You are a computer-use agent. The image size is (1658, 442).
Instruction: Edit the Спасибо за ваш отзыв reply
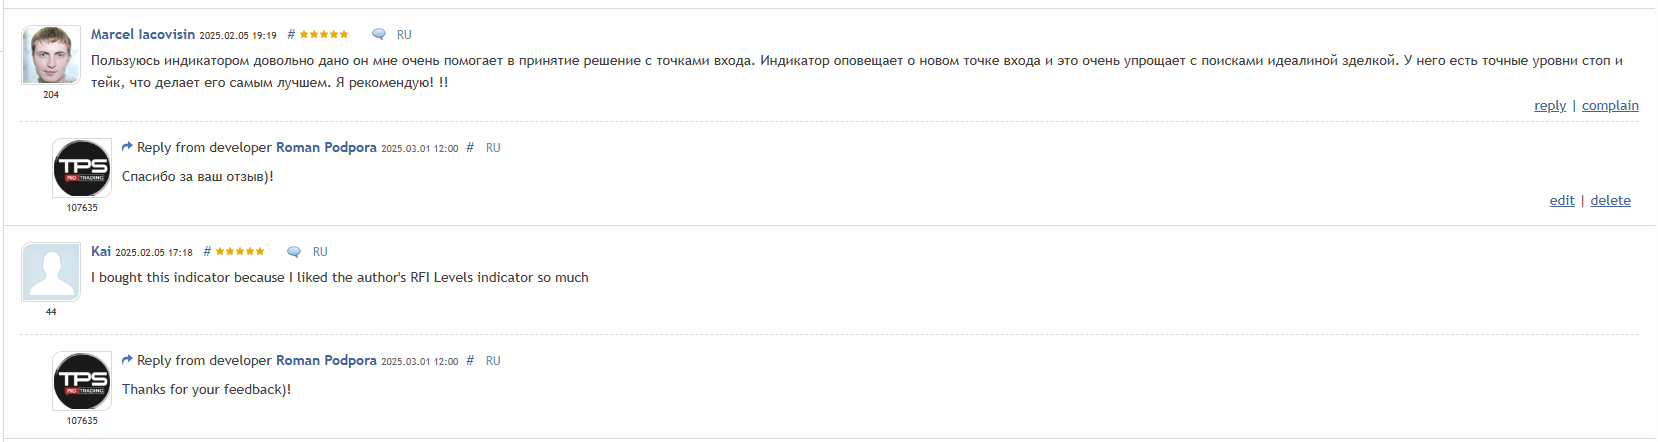point(1562,201)
